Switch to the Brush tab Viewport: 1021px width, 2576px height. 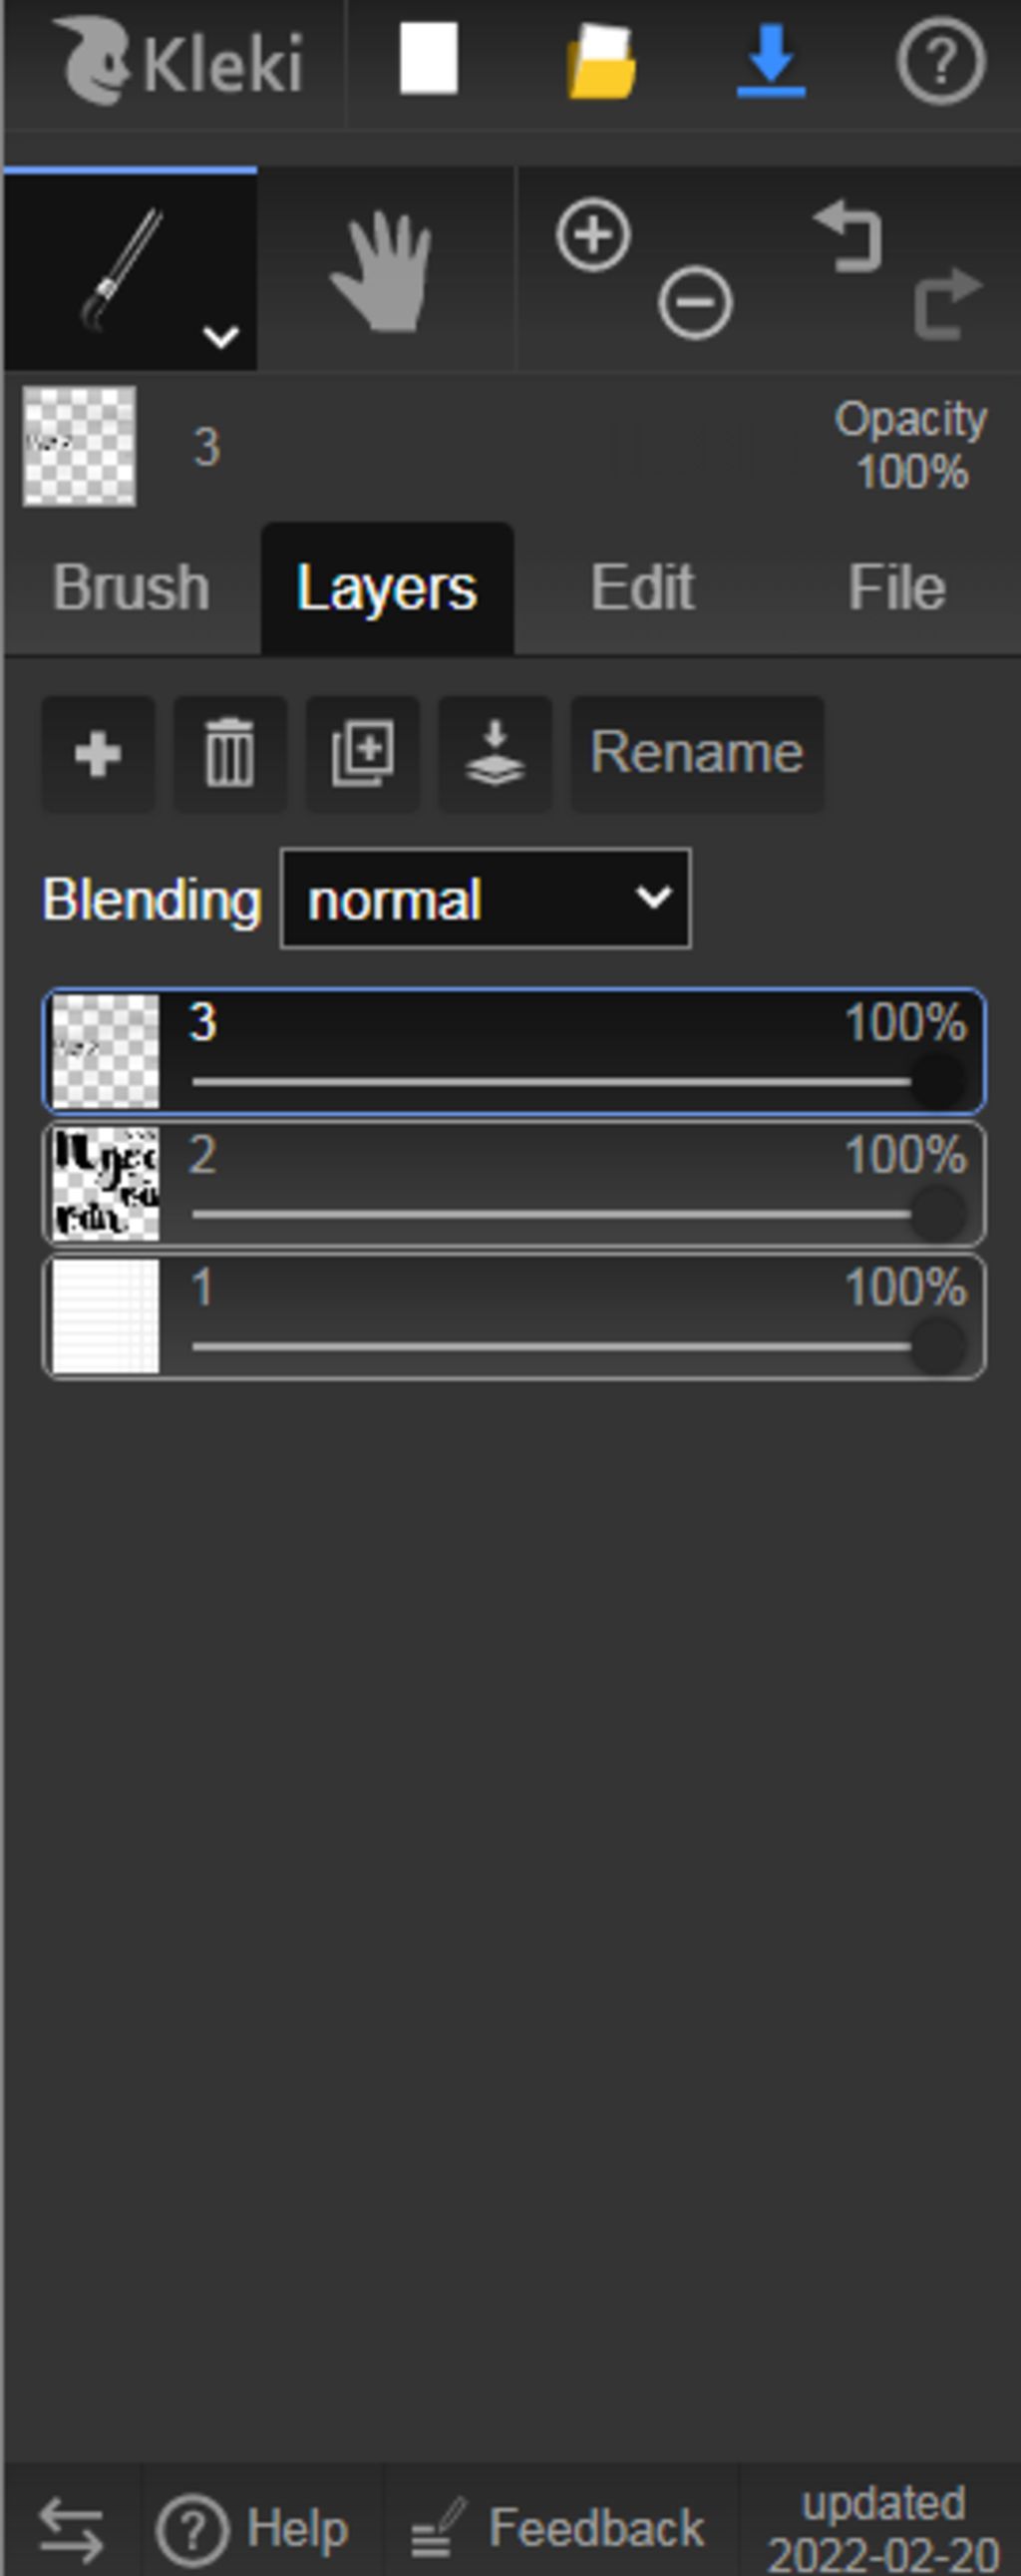coord(131,587)
